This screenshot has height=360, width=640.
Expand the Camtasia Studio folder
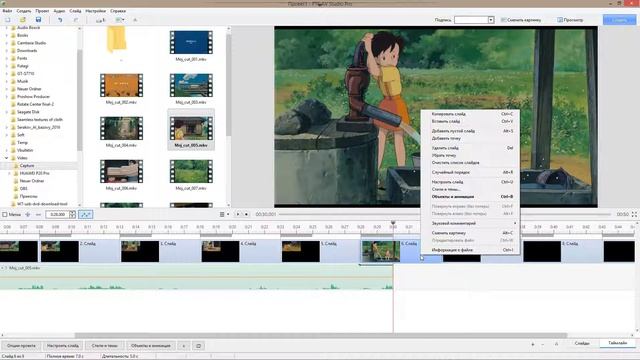pyautogui.click(x=7, y=43)
